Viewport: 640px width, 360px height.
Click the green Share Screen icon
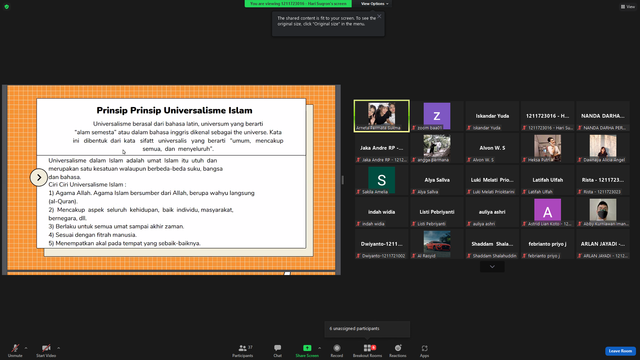coord(307,348)
